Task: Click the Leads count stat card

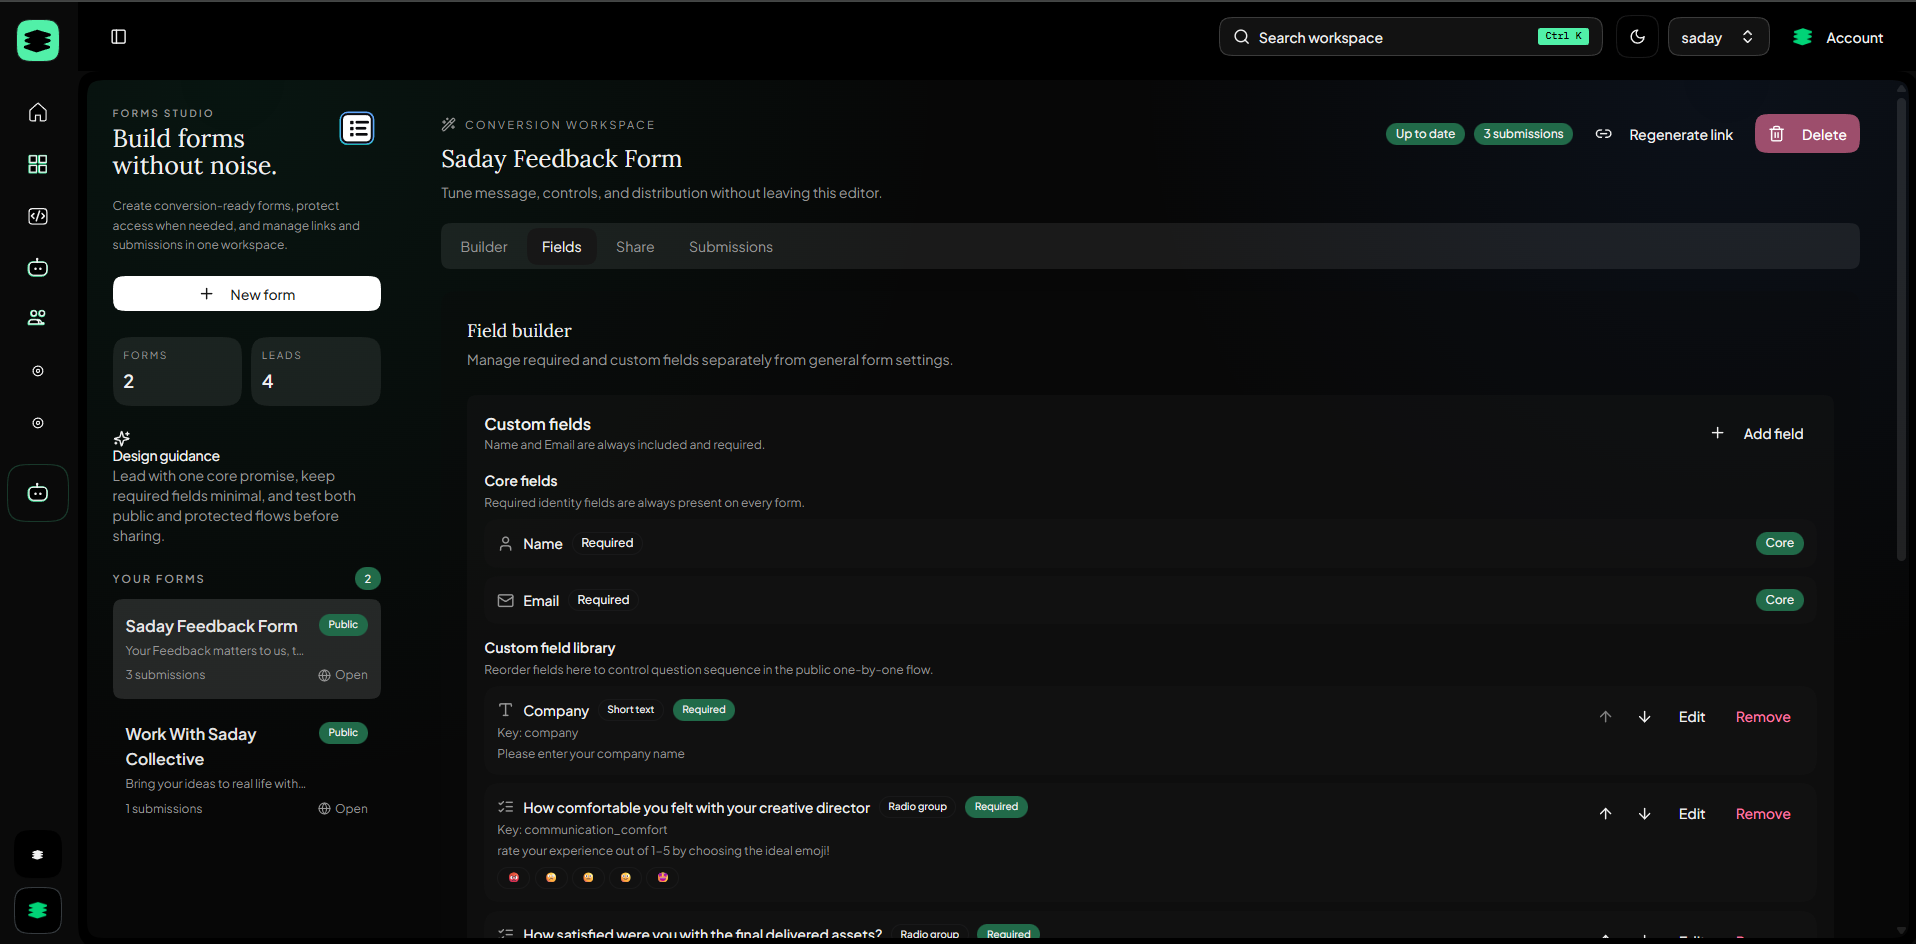Action: pyautogui.click(x=316, y=371)
